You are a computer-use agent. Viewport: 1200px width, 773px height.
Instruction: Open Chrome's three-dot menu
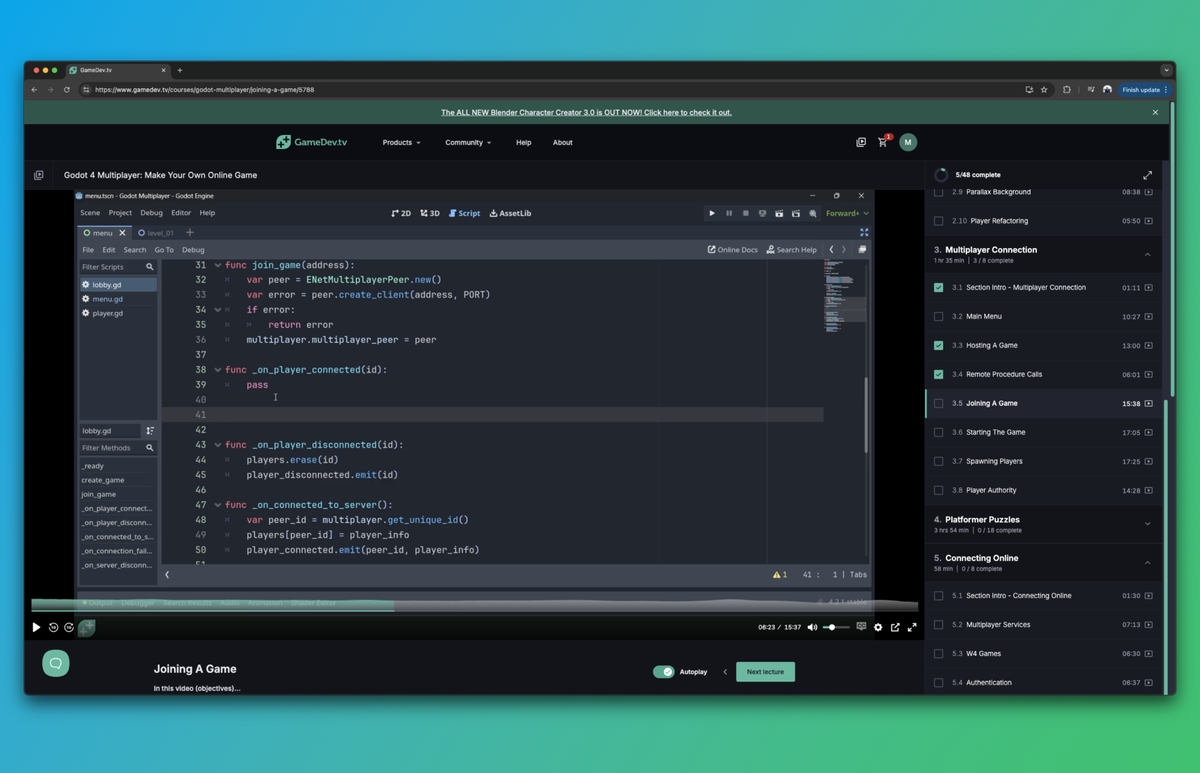tap(1166, 89)
